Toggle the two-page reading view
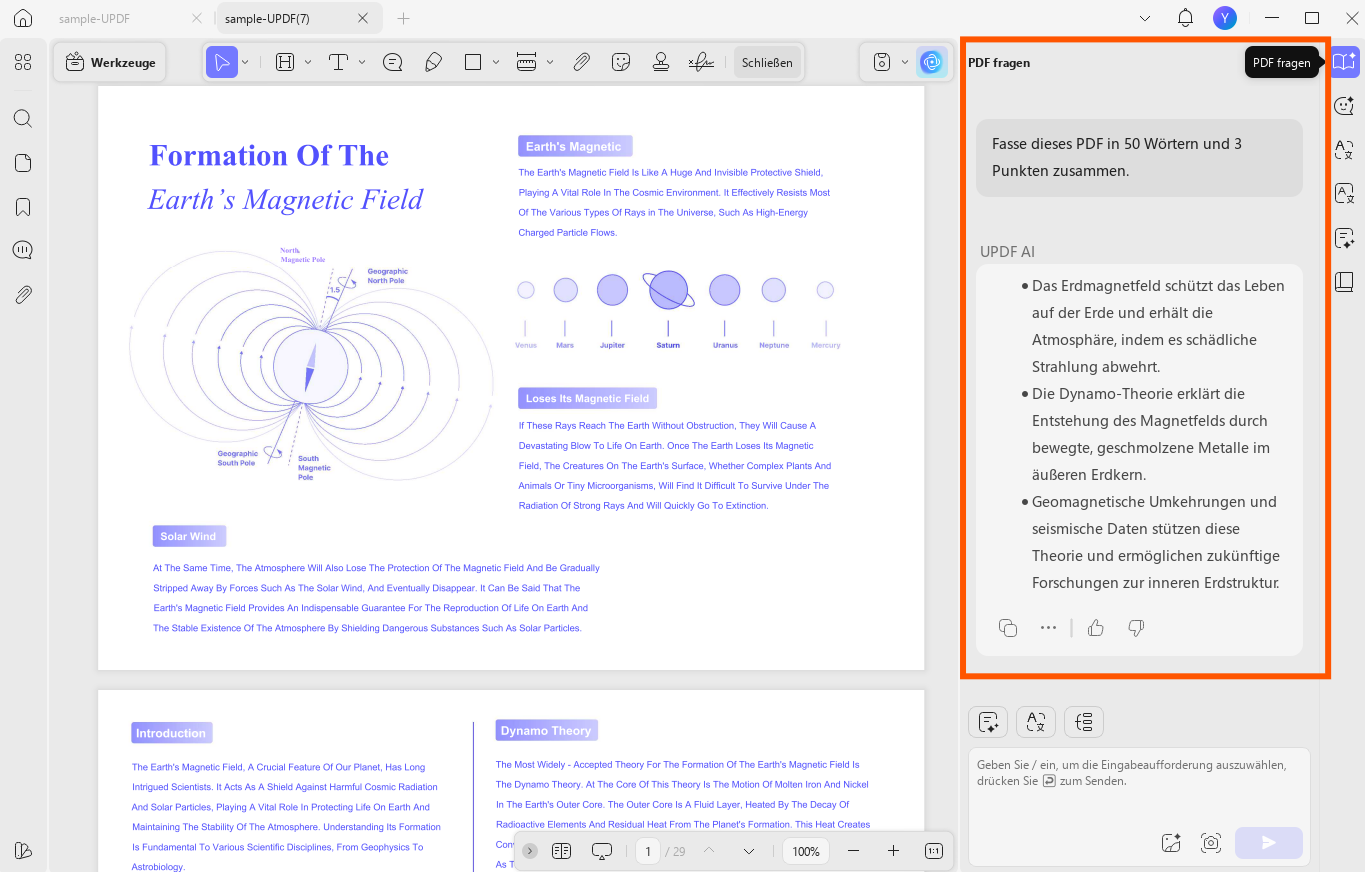The height and width of the screenshot is (872, 1365). (561, 851)
